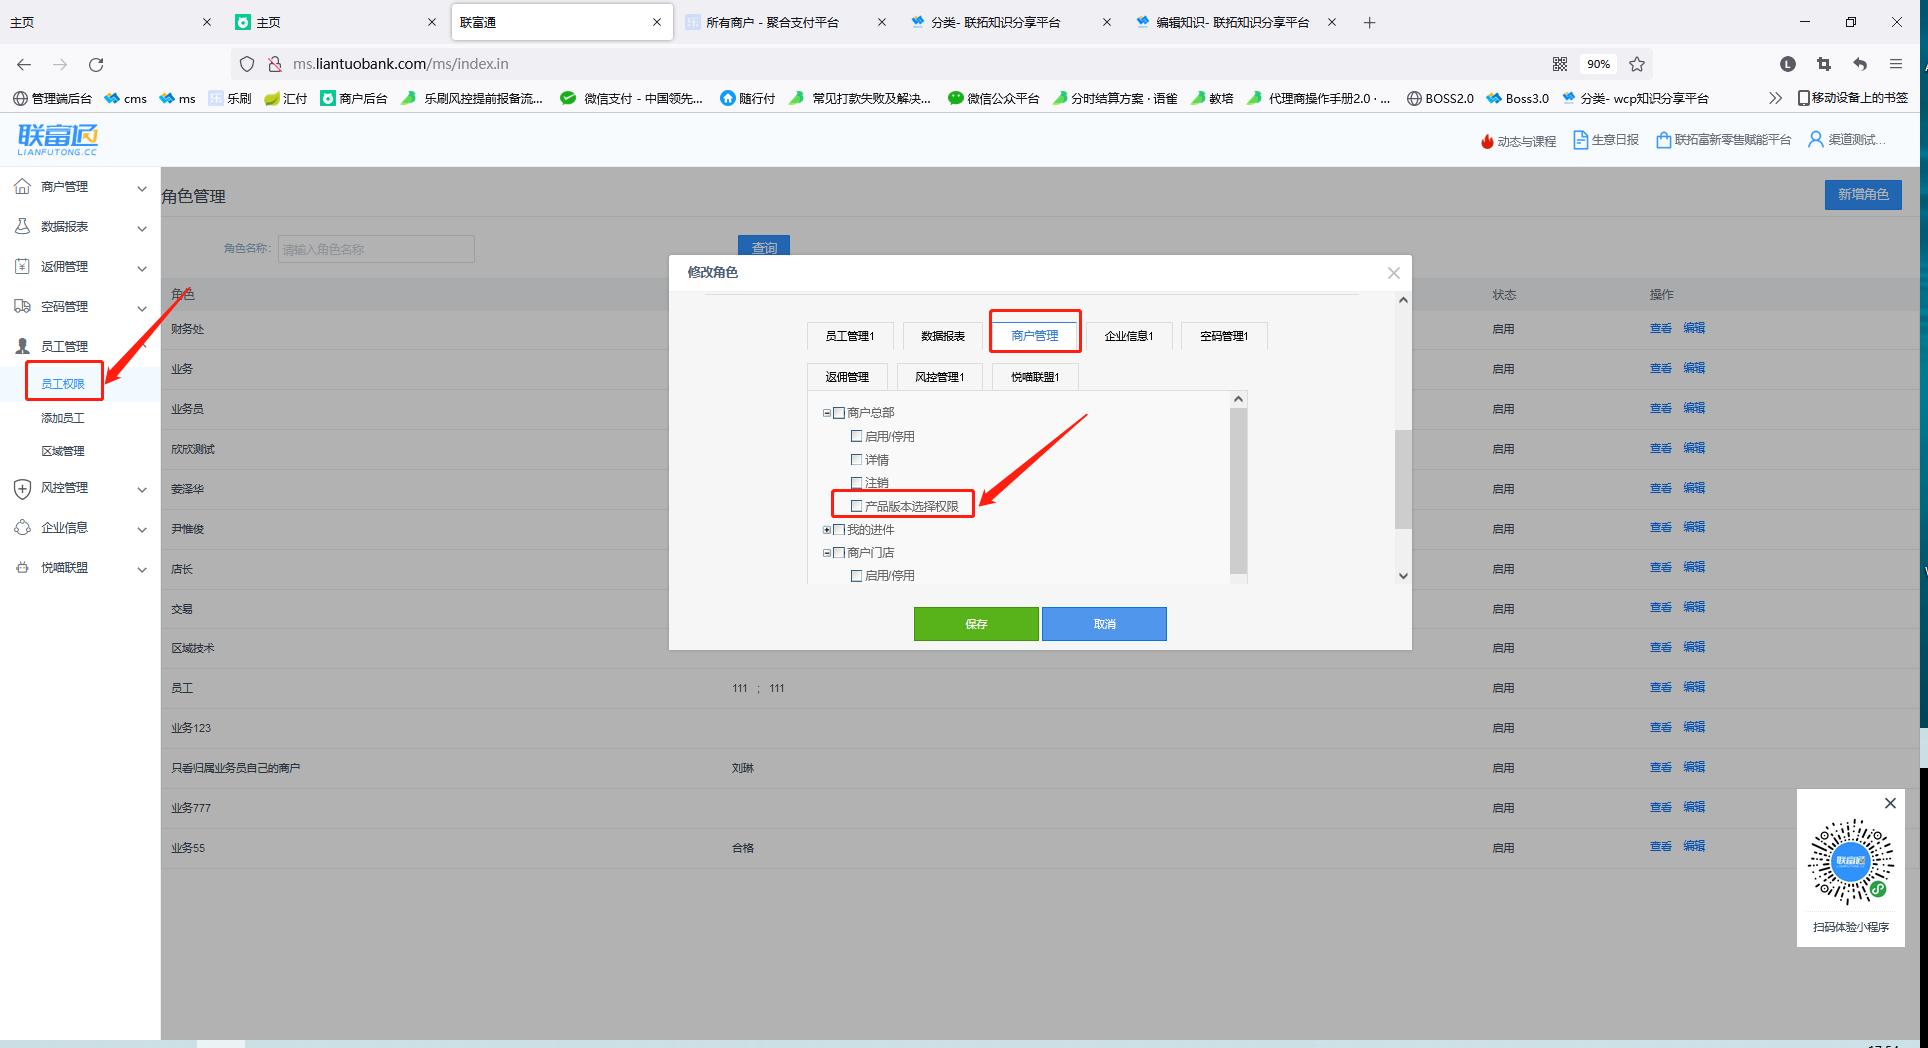Viewport: 1928px width, 1048px height.
Task: Click the 渠道测试 user account icon
Action: point(1815,140)
